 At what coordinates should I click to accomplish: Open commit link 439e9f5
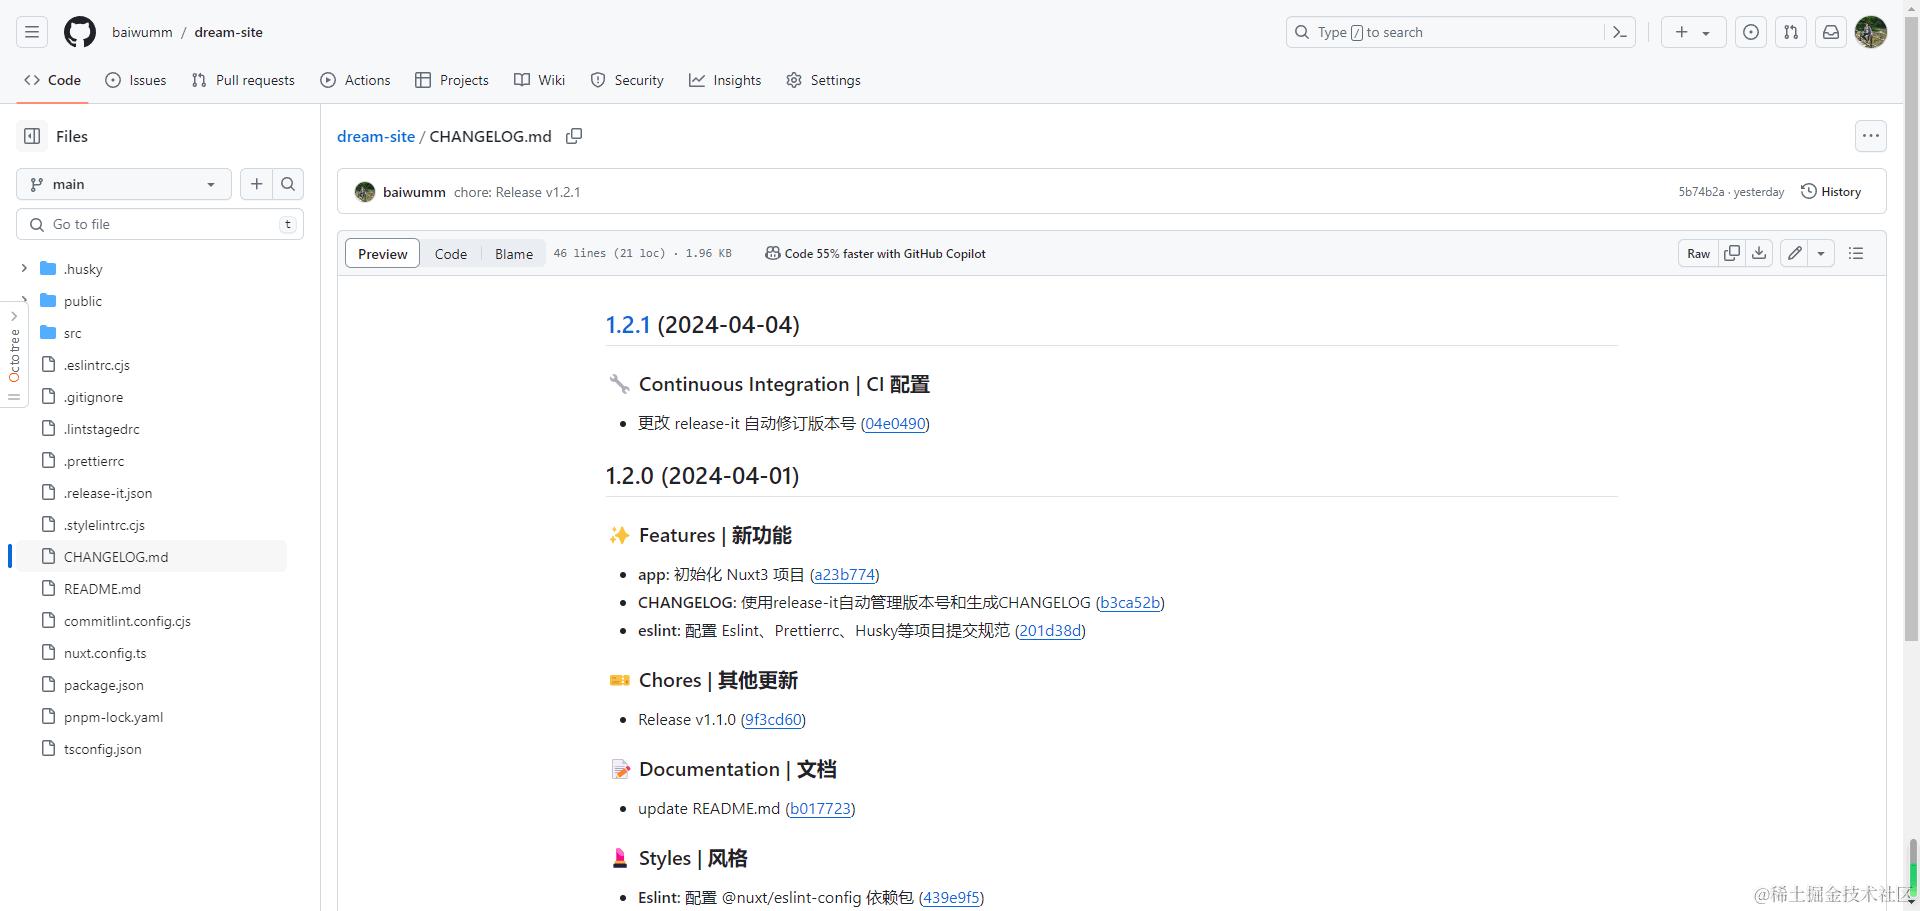(951, 898)
